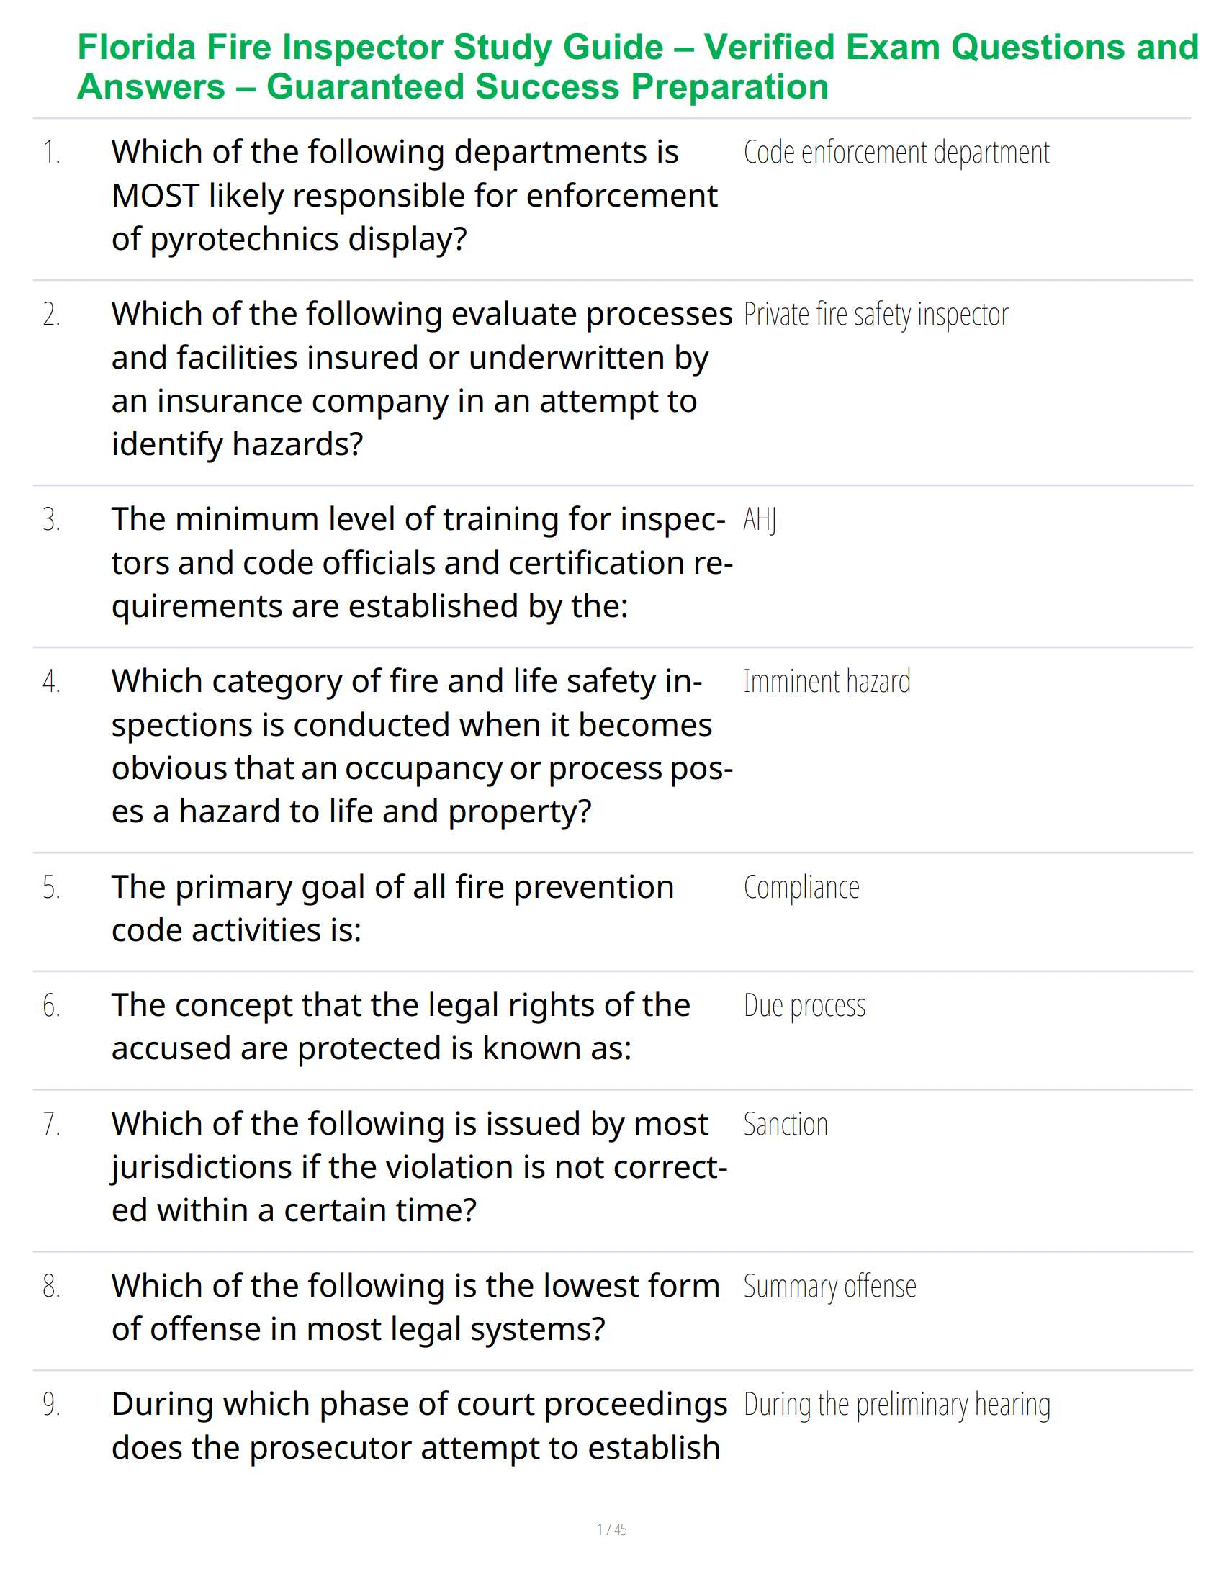This screenshot has width=1224, height=1584.
Task: Select the answer 'Private fire safety inspector'
Action: click(x=876, y=315)
